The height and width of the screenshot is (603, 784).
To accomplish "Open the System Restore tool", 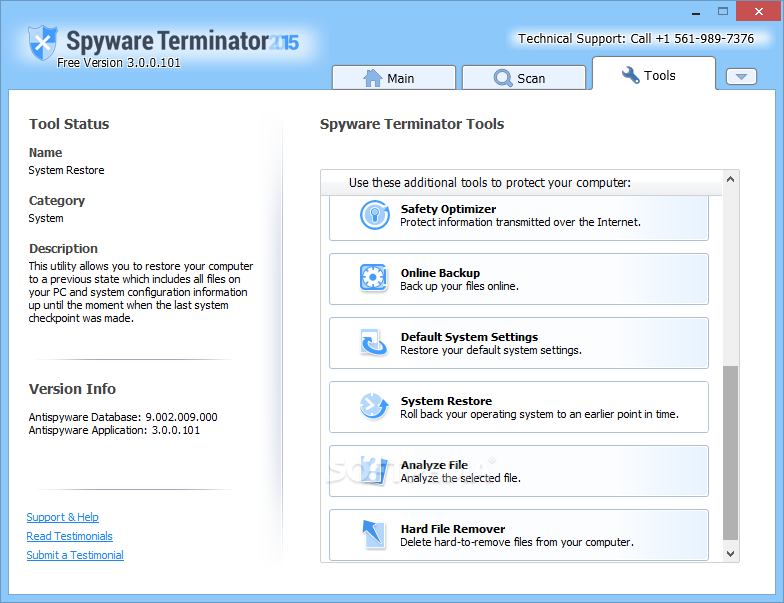I will tap(518, 407).
